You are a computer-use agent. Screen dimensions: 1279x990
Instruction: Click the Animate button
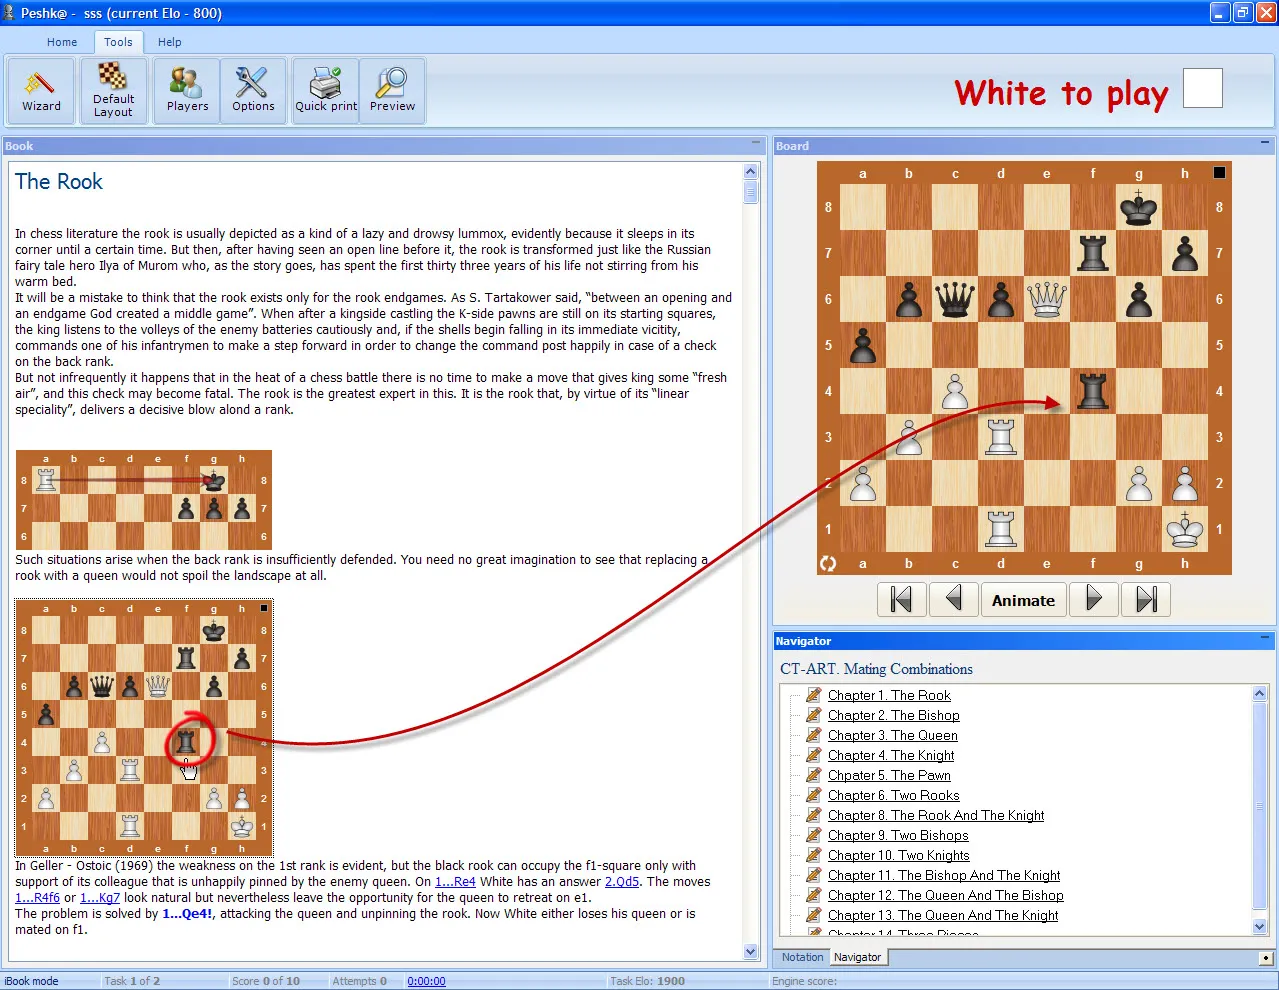click(1023, 600)
